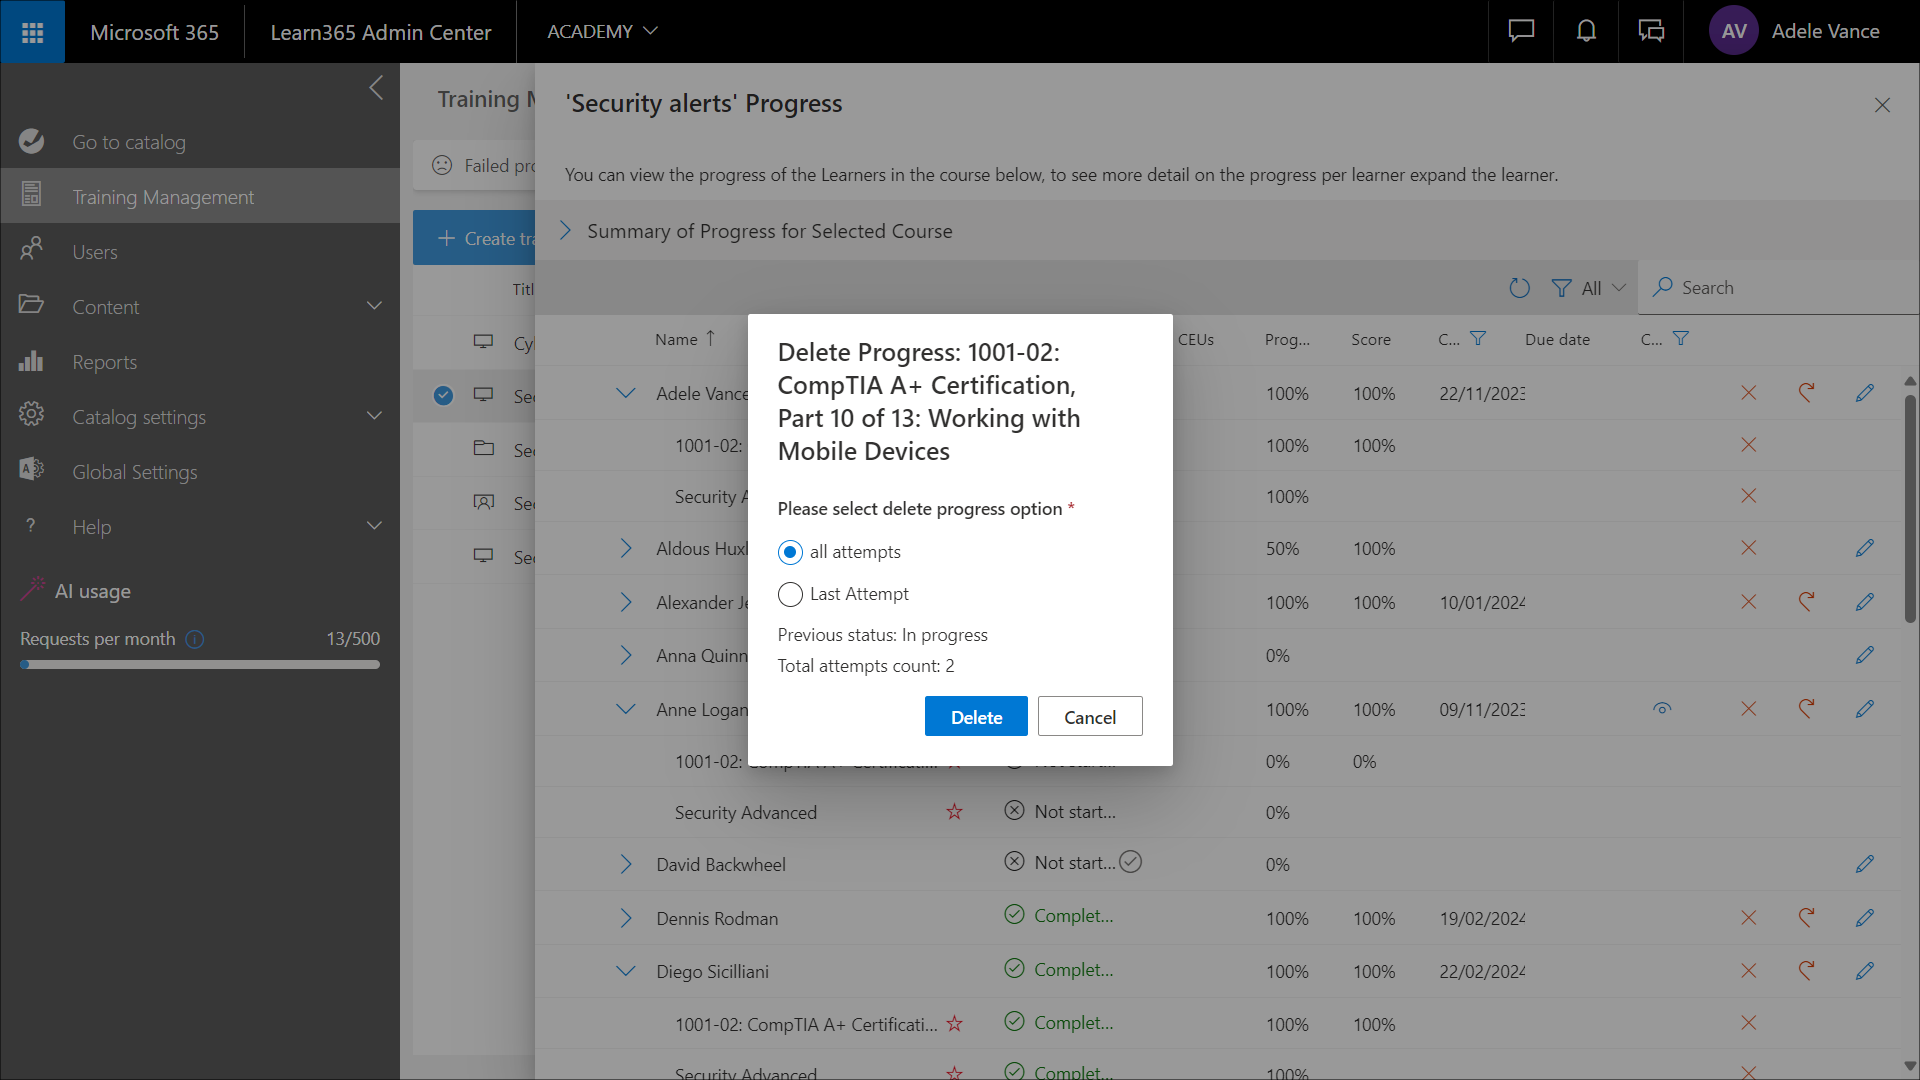Open Reports in the sidebar

pyautogui.click(x=104, y=362)
